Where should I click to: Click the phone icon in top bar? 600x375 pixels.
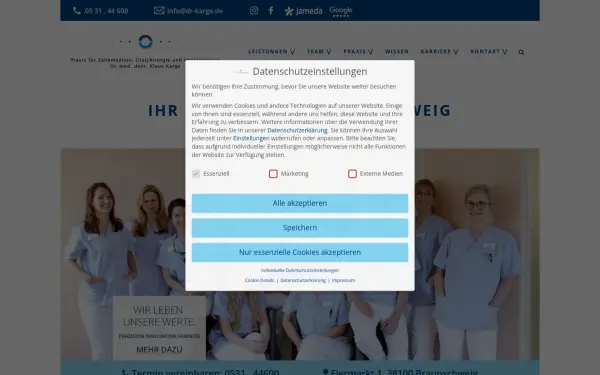click(x=77, y=11)
